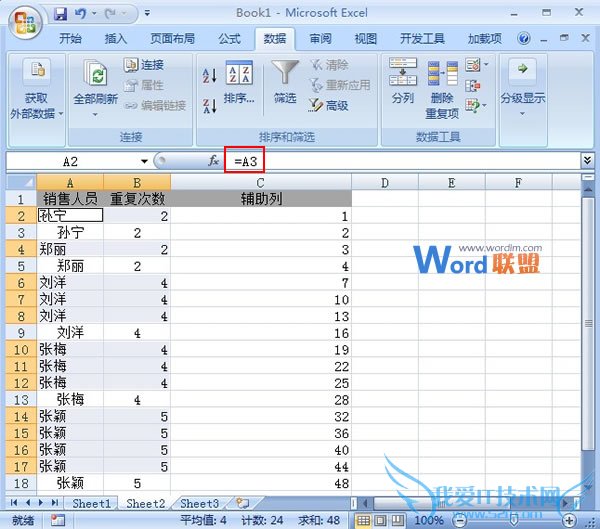Expand the Name Box dropdown
600x529 pixels.
pos(144,161)
